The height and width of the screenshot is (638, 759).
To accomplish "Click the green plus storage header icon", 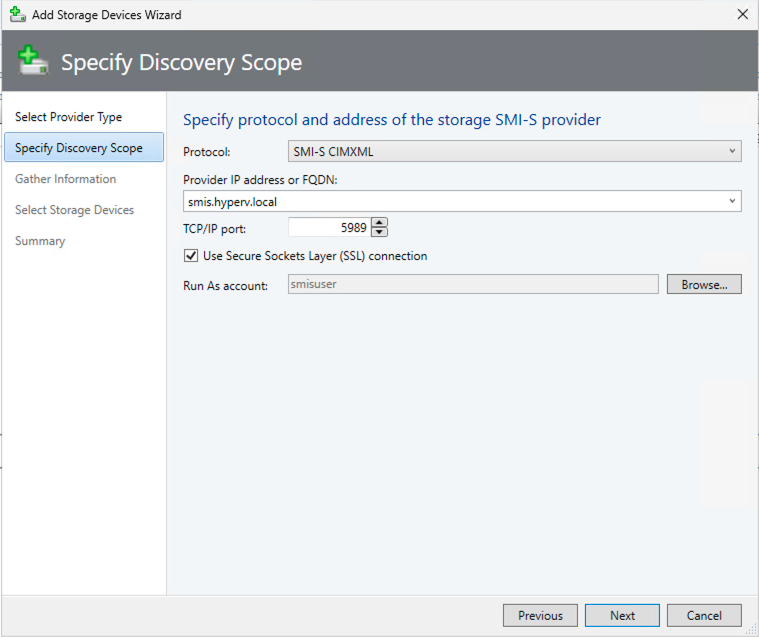I will (33, 61).
